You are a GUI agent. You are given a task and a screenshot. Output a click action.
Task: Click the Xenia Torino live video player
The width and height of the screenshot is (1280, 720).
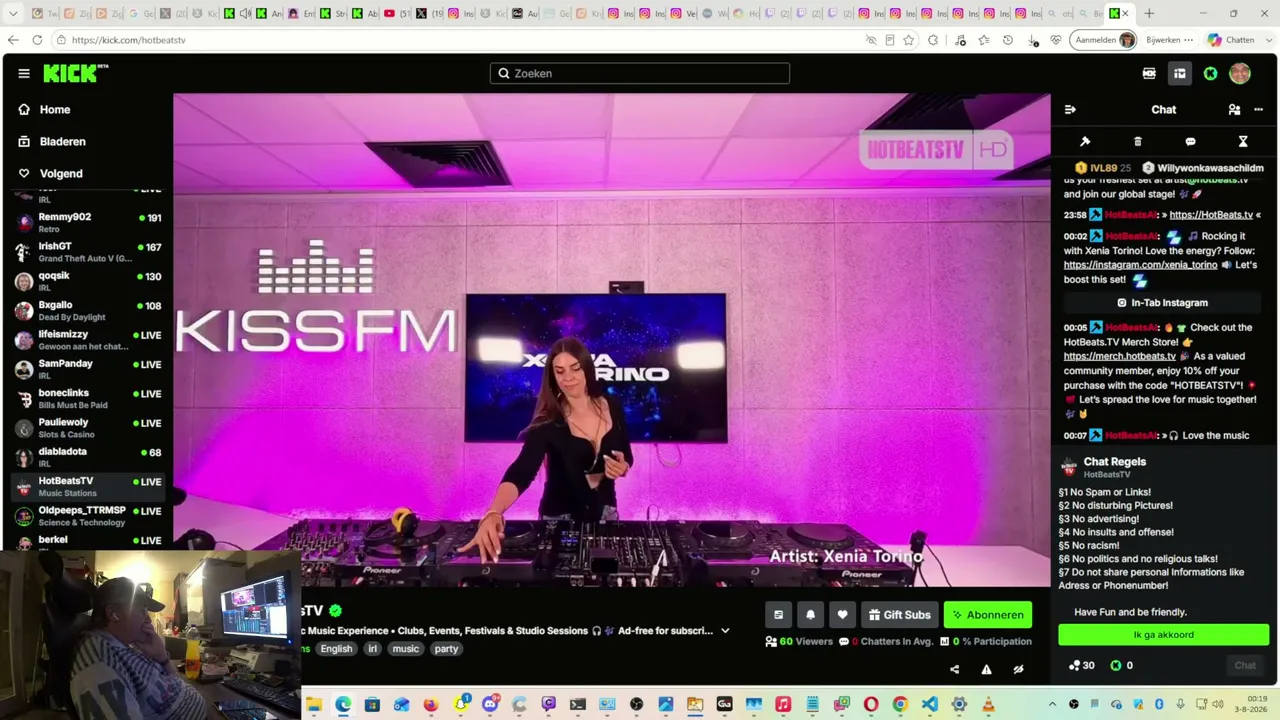(611, 340)
